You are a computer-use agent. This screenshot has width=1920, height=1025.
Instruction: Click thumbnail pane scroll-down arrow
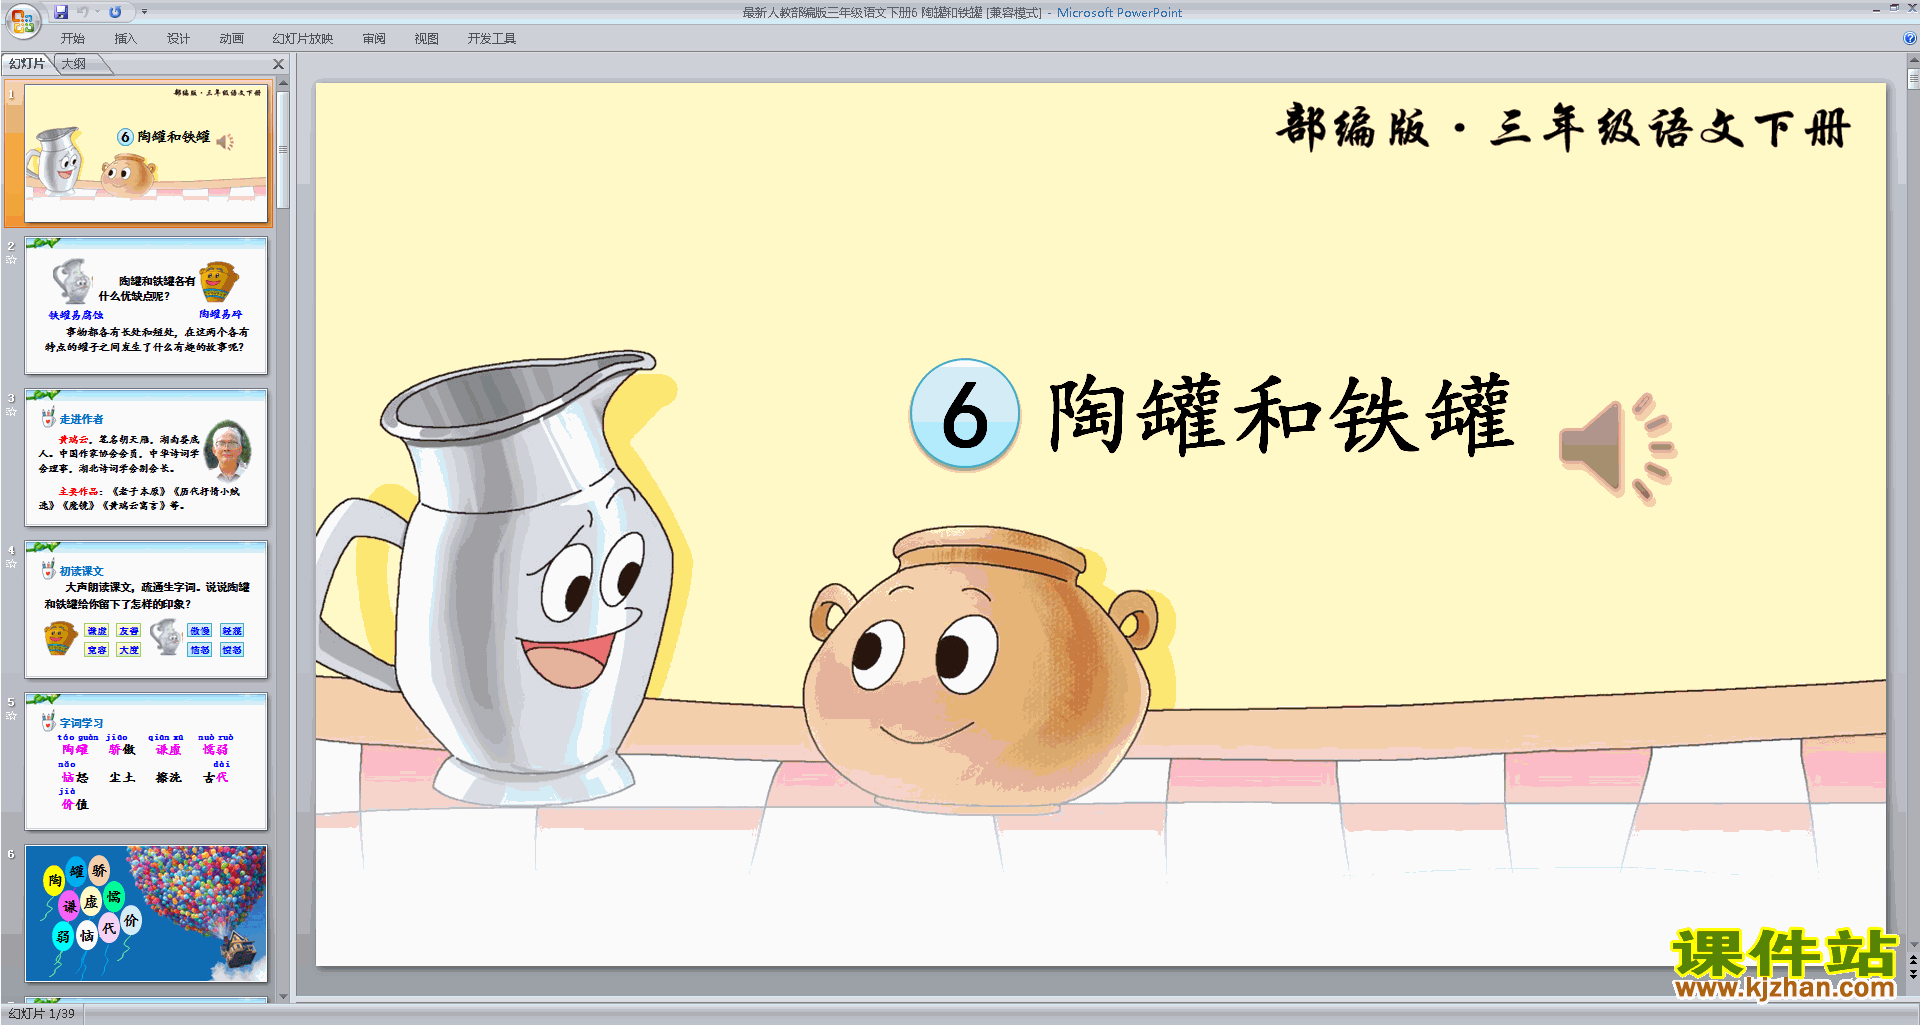[x=283, y=996]
